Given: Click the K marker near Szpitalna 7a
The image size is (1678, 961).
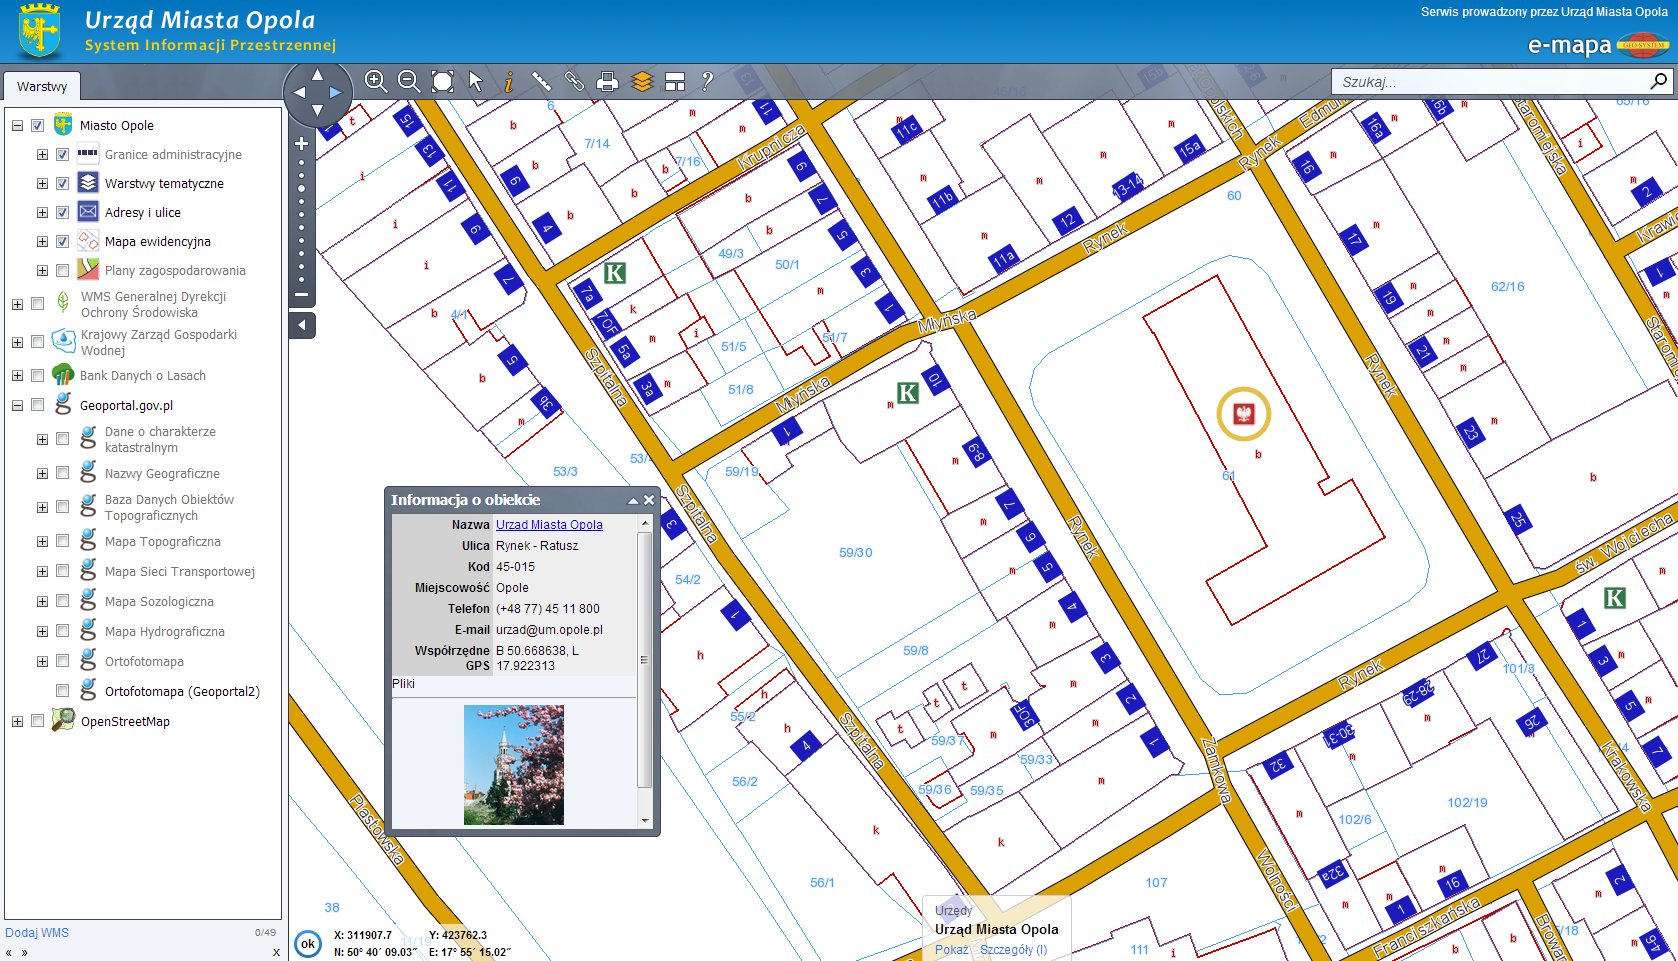Looking at the screenshot, I should coord(615,272).
